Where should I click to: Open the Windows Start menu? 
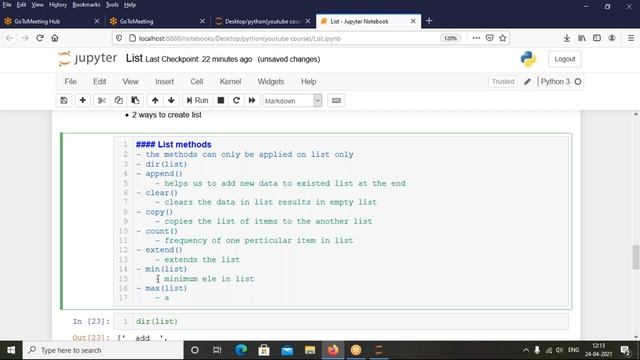pos(11,350)
